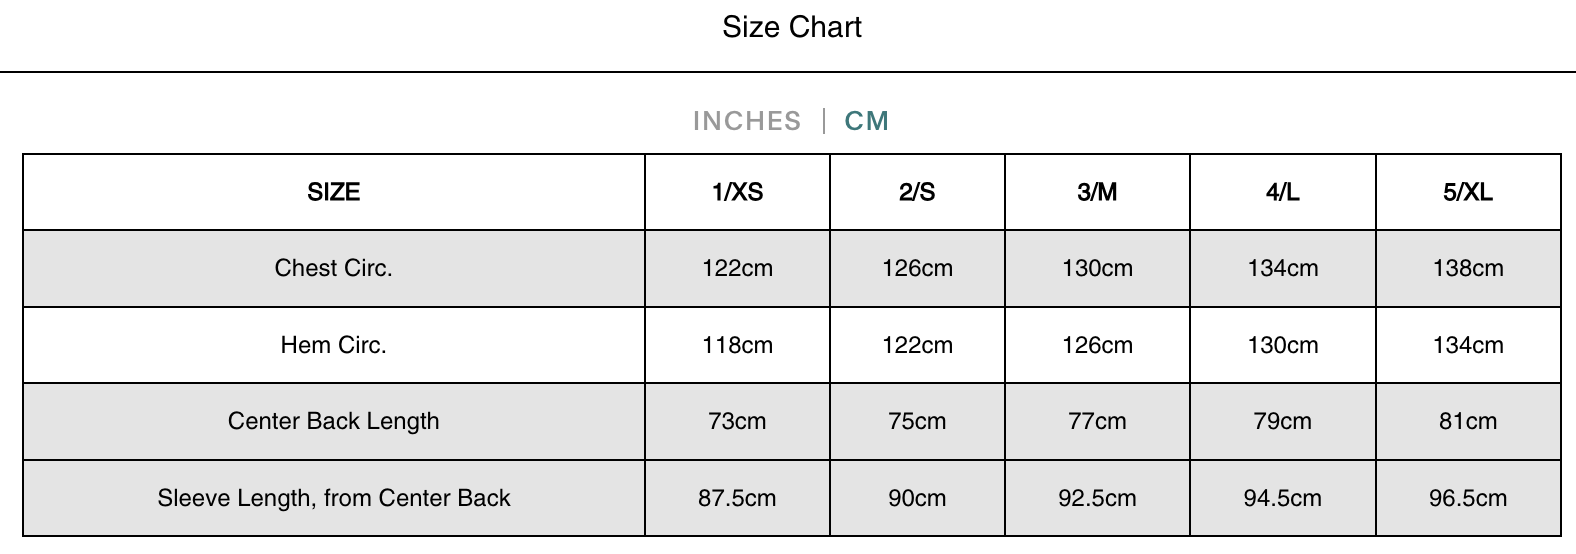Select the 2/S column header
The width and height of the screenshot is (1576, 554).
click(917, 192)
